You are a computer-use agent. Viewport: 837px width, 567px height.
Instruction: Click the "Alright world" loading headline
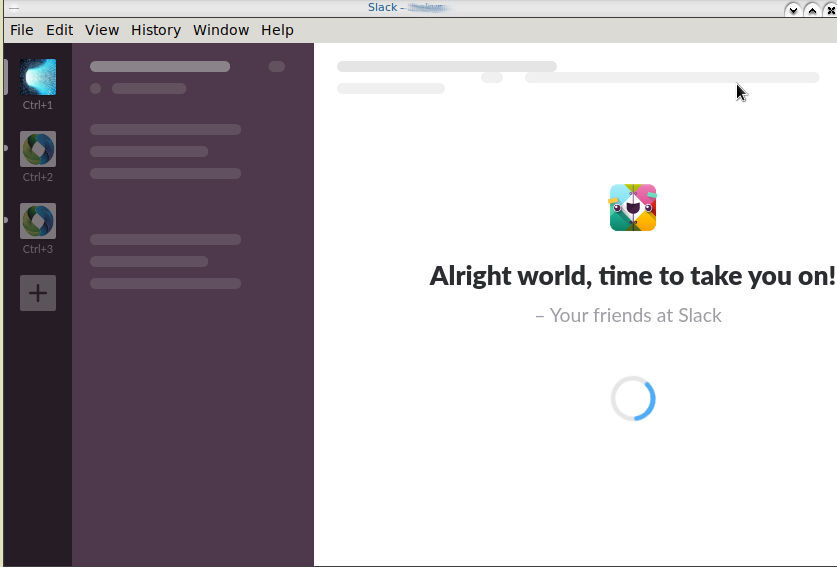(632, 275)
